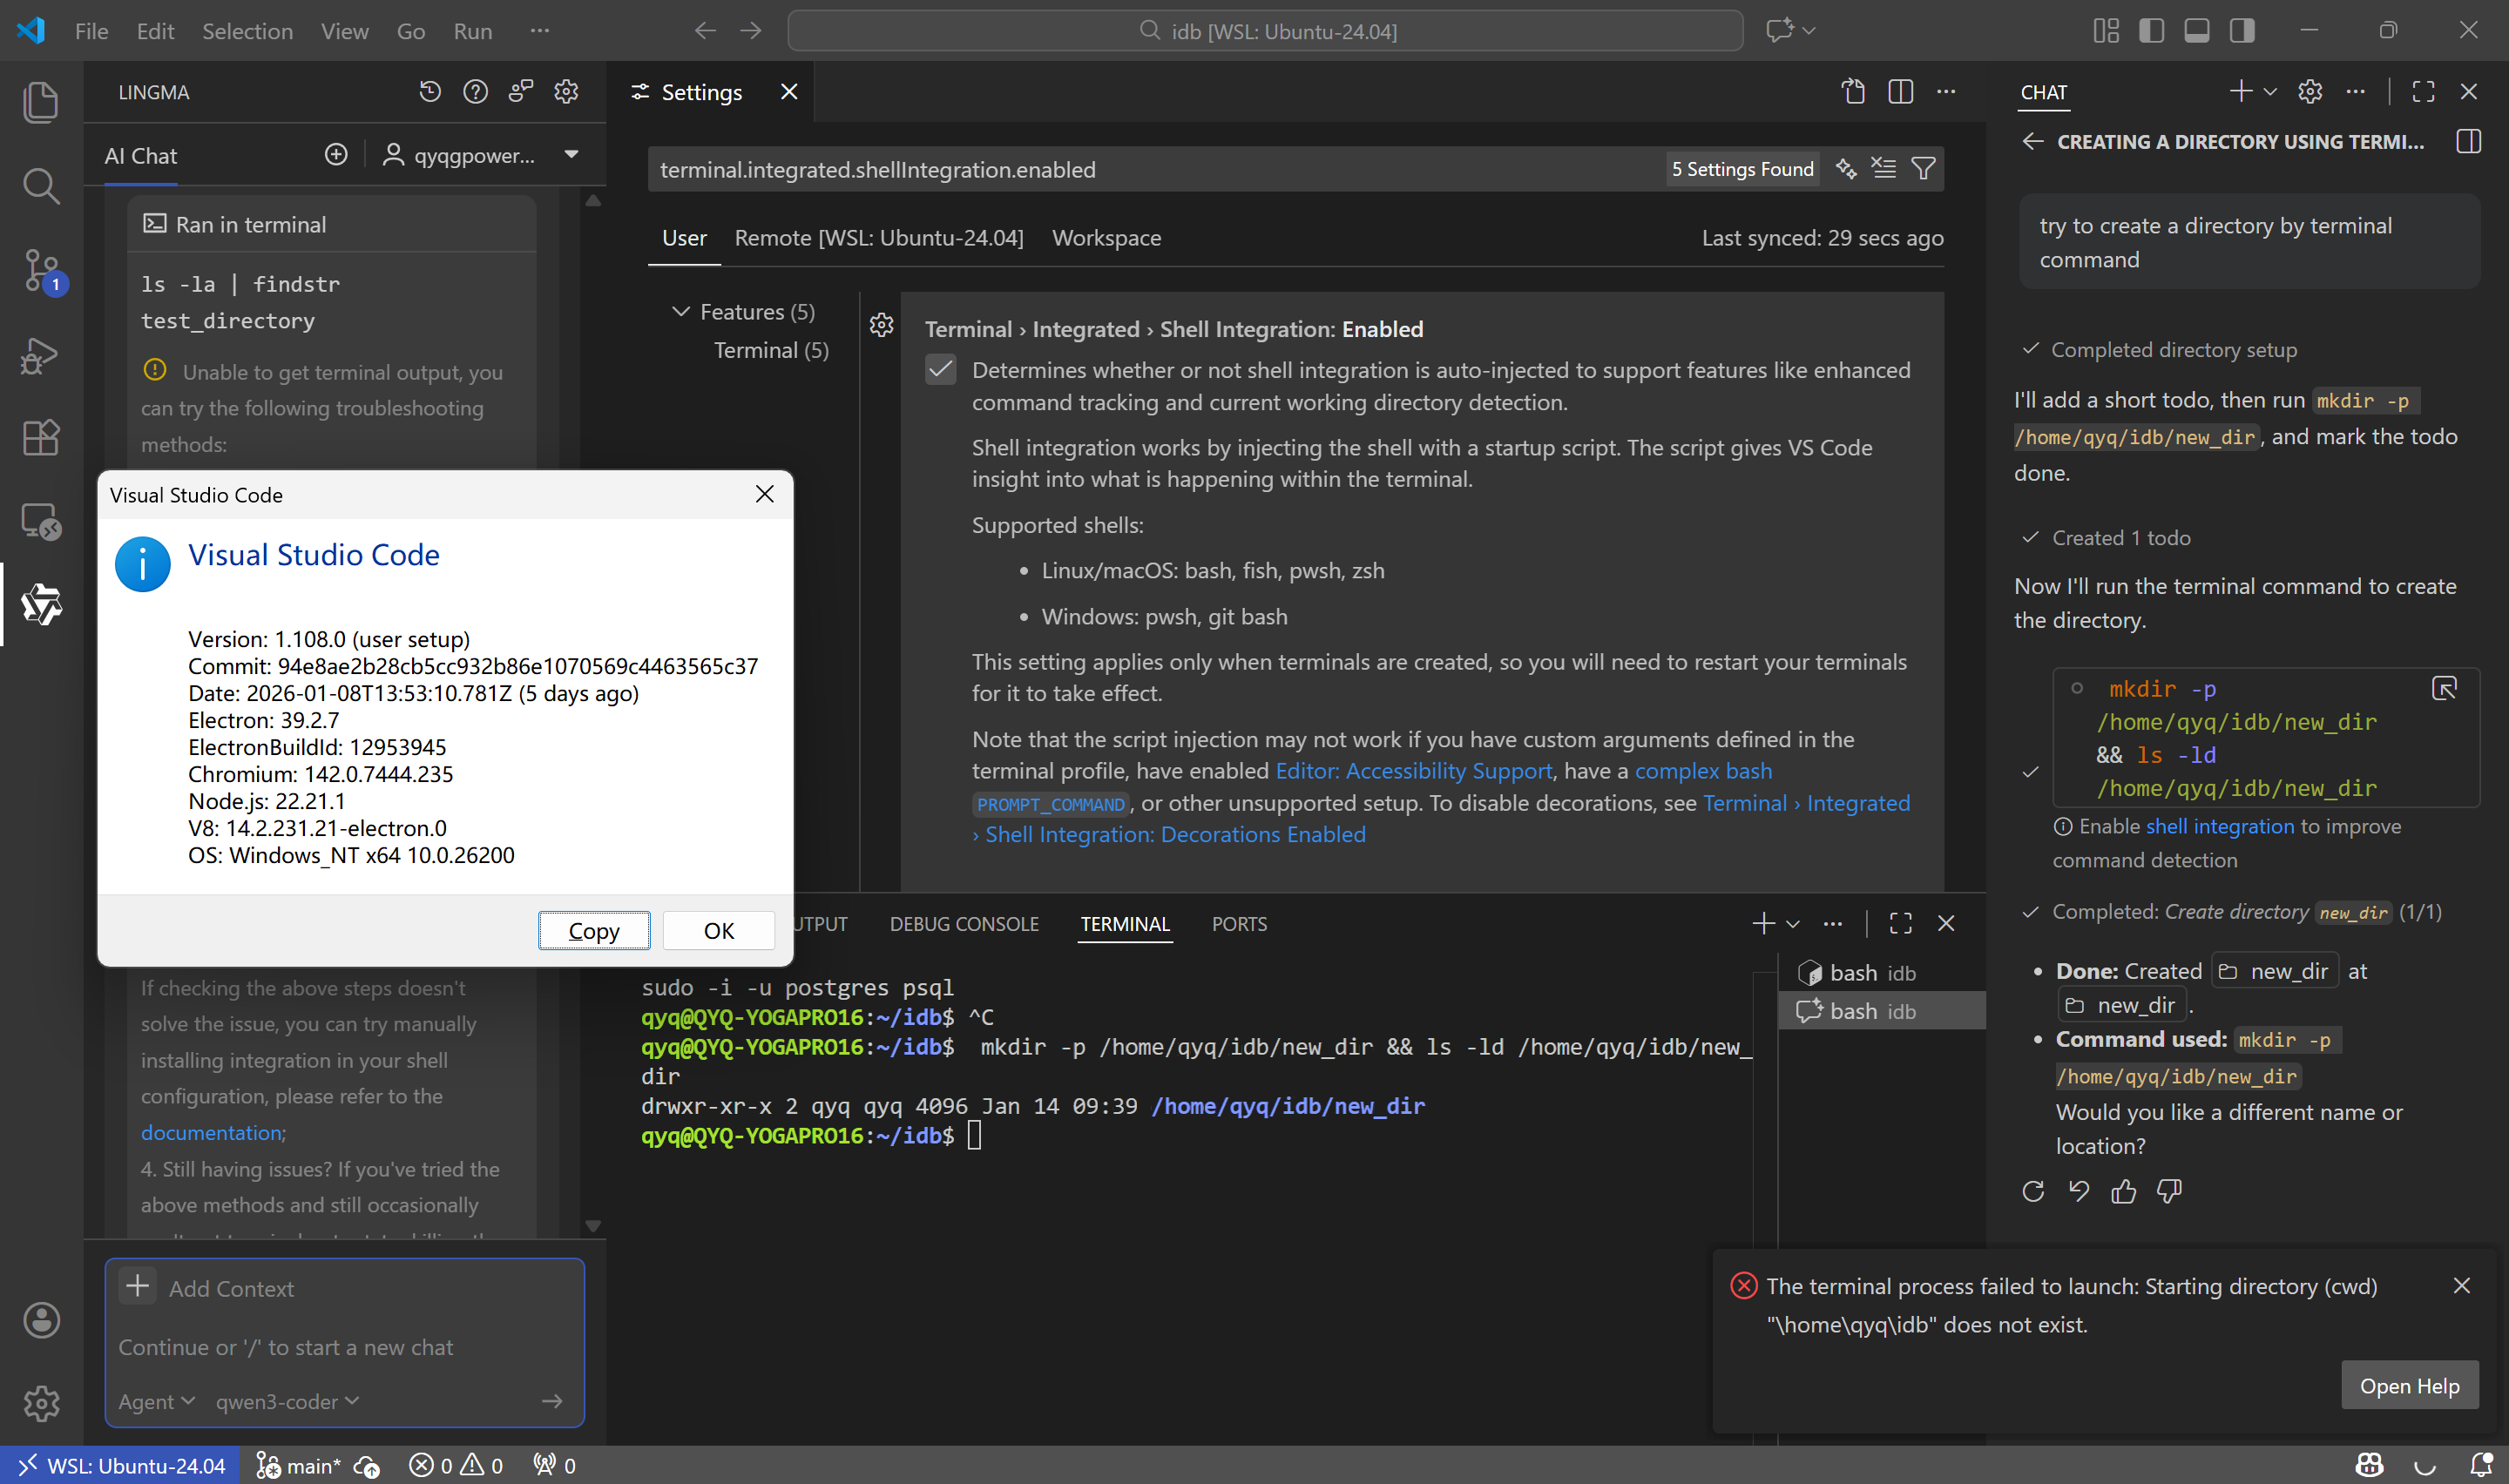Uncheck Shell Integration Enabled checkbox

click(941, 370)
